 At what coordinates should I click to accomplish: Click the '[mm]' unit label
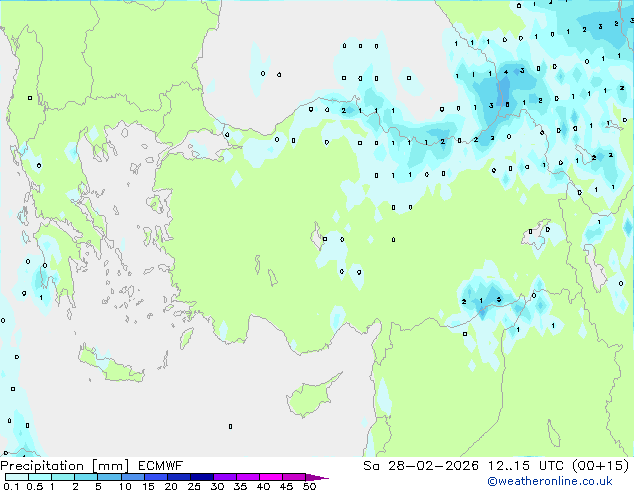point(110,466)
